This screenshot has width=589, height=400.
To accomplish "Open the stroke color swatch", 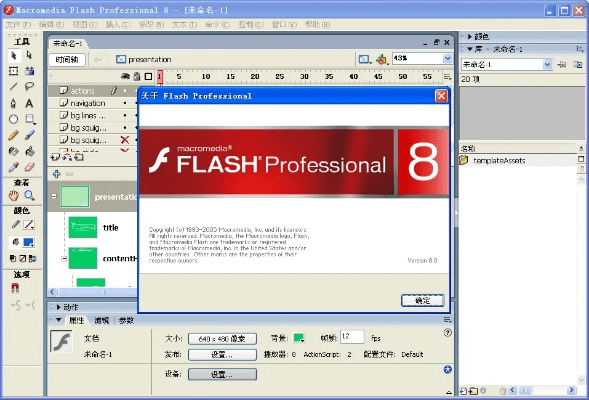I will (29, 225).
